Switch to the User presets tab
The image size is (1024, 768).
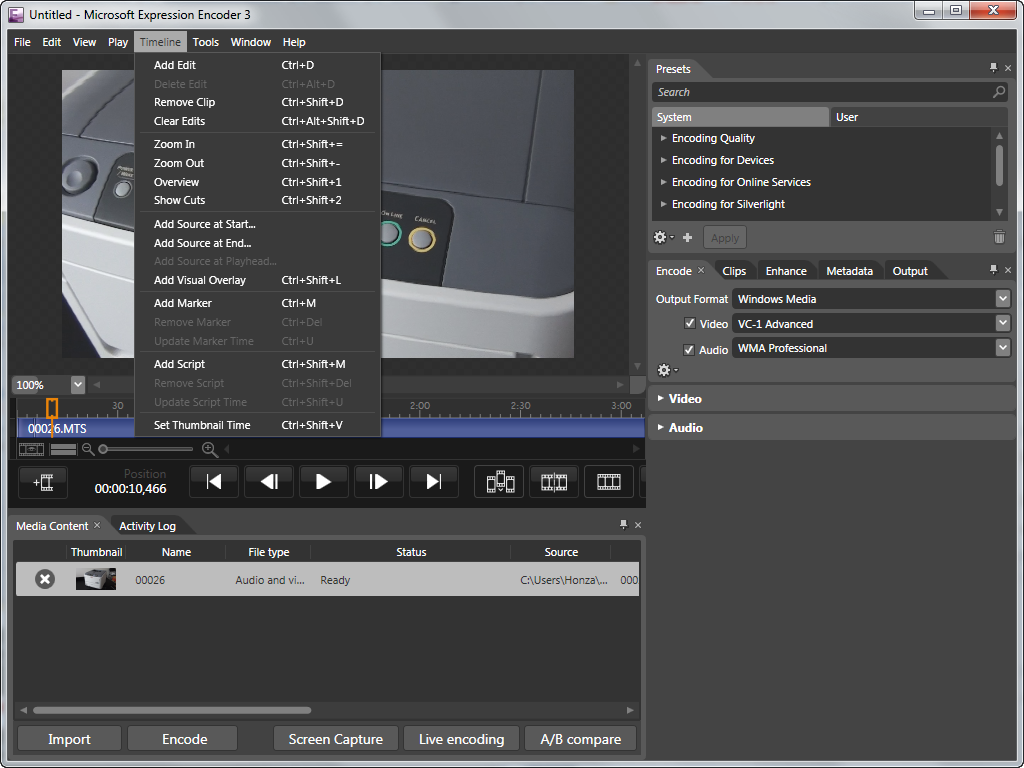coord(919,117)
